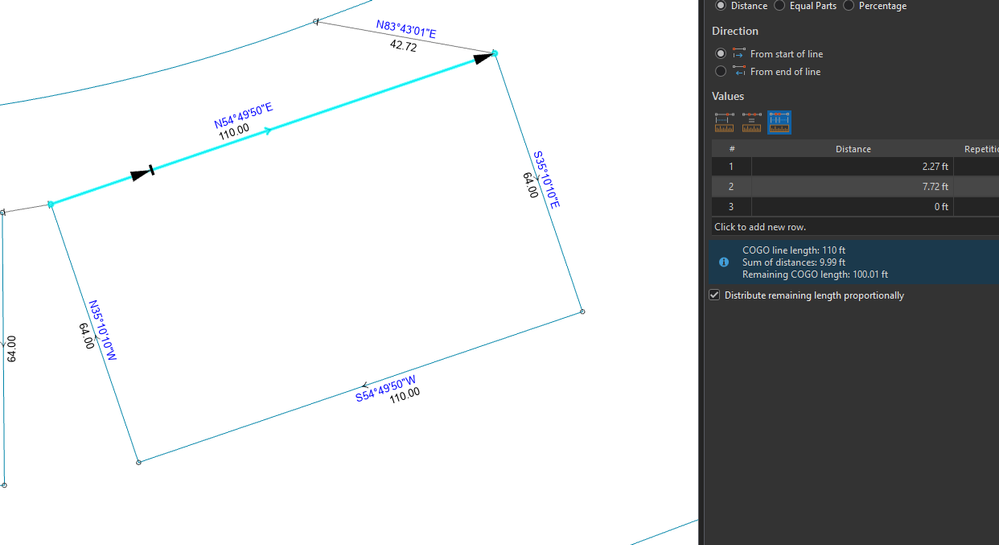The image size is (999, 545).
Task: Click the 42.72 distance label
Action: [x=403, y=46]
